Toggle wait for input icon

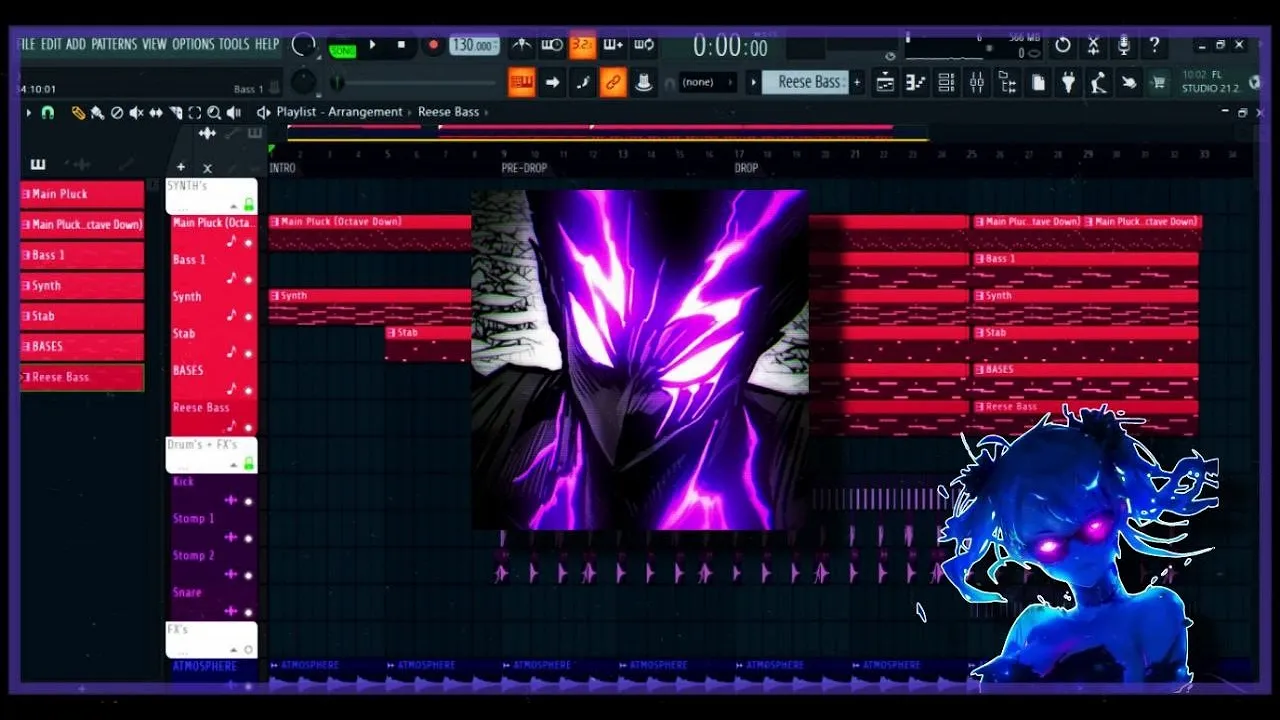(552, 45)
